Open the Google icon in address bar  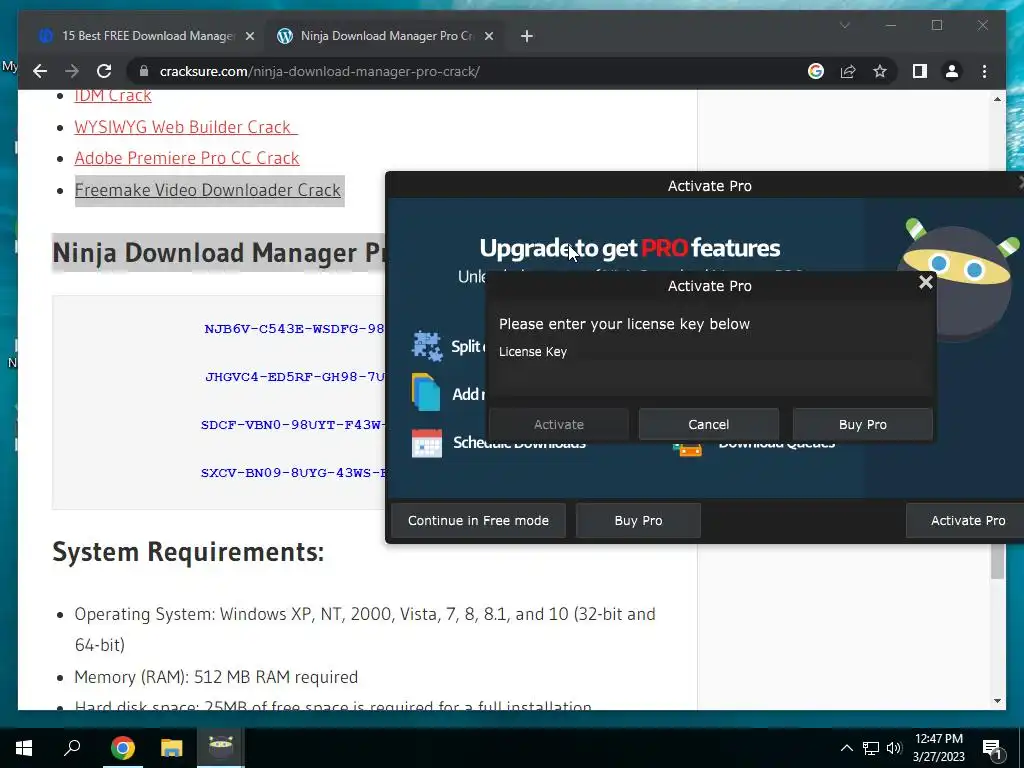click(816, 71)
